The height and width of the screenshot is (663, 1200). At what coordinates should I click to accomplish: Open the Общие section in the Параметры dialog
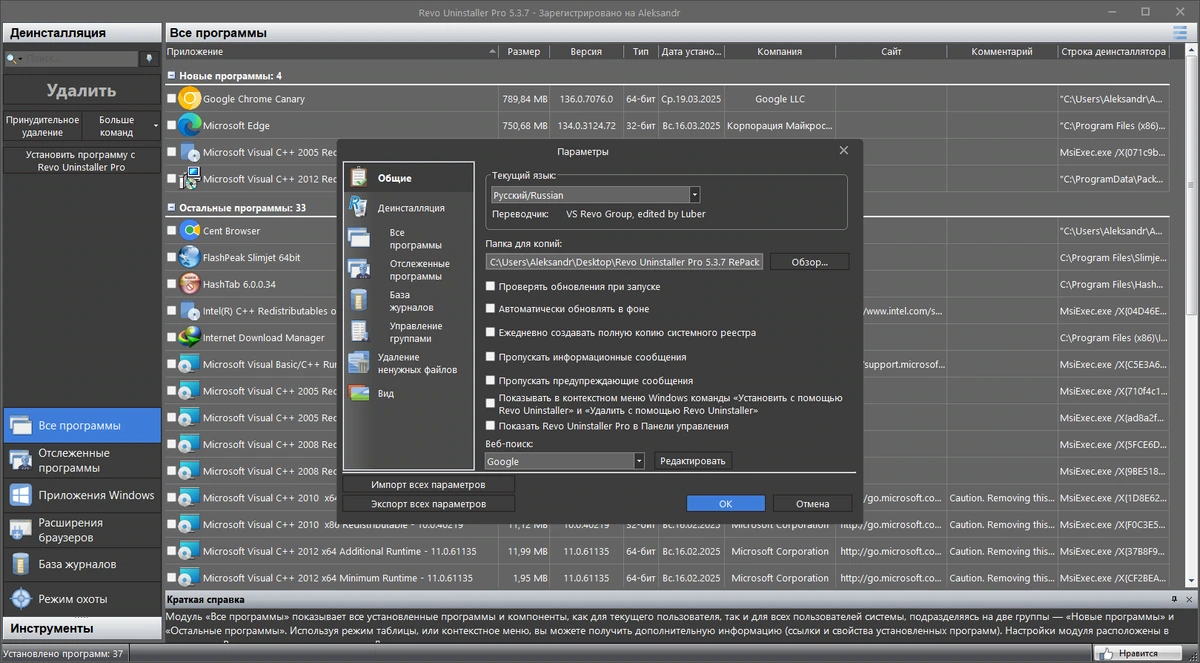(x=408, y=178)
